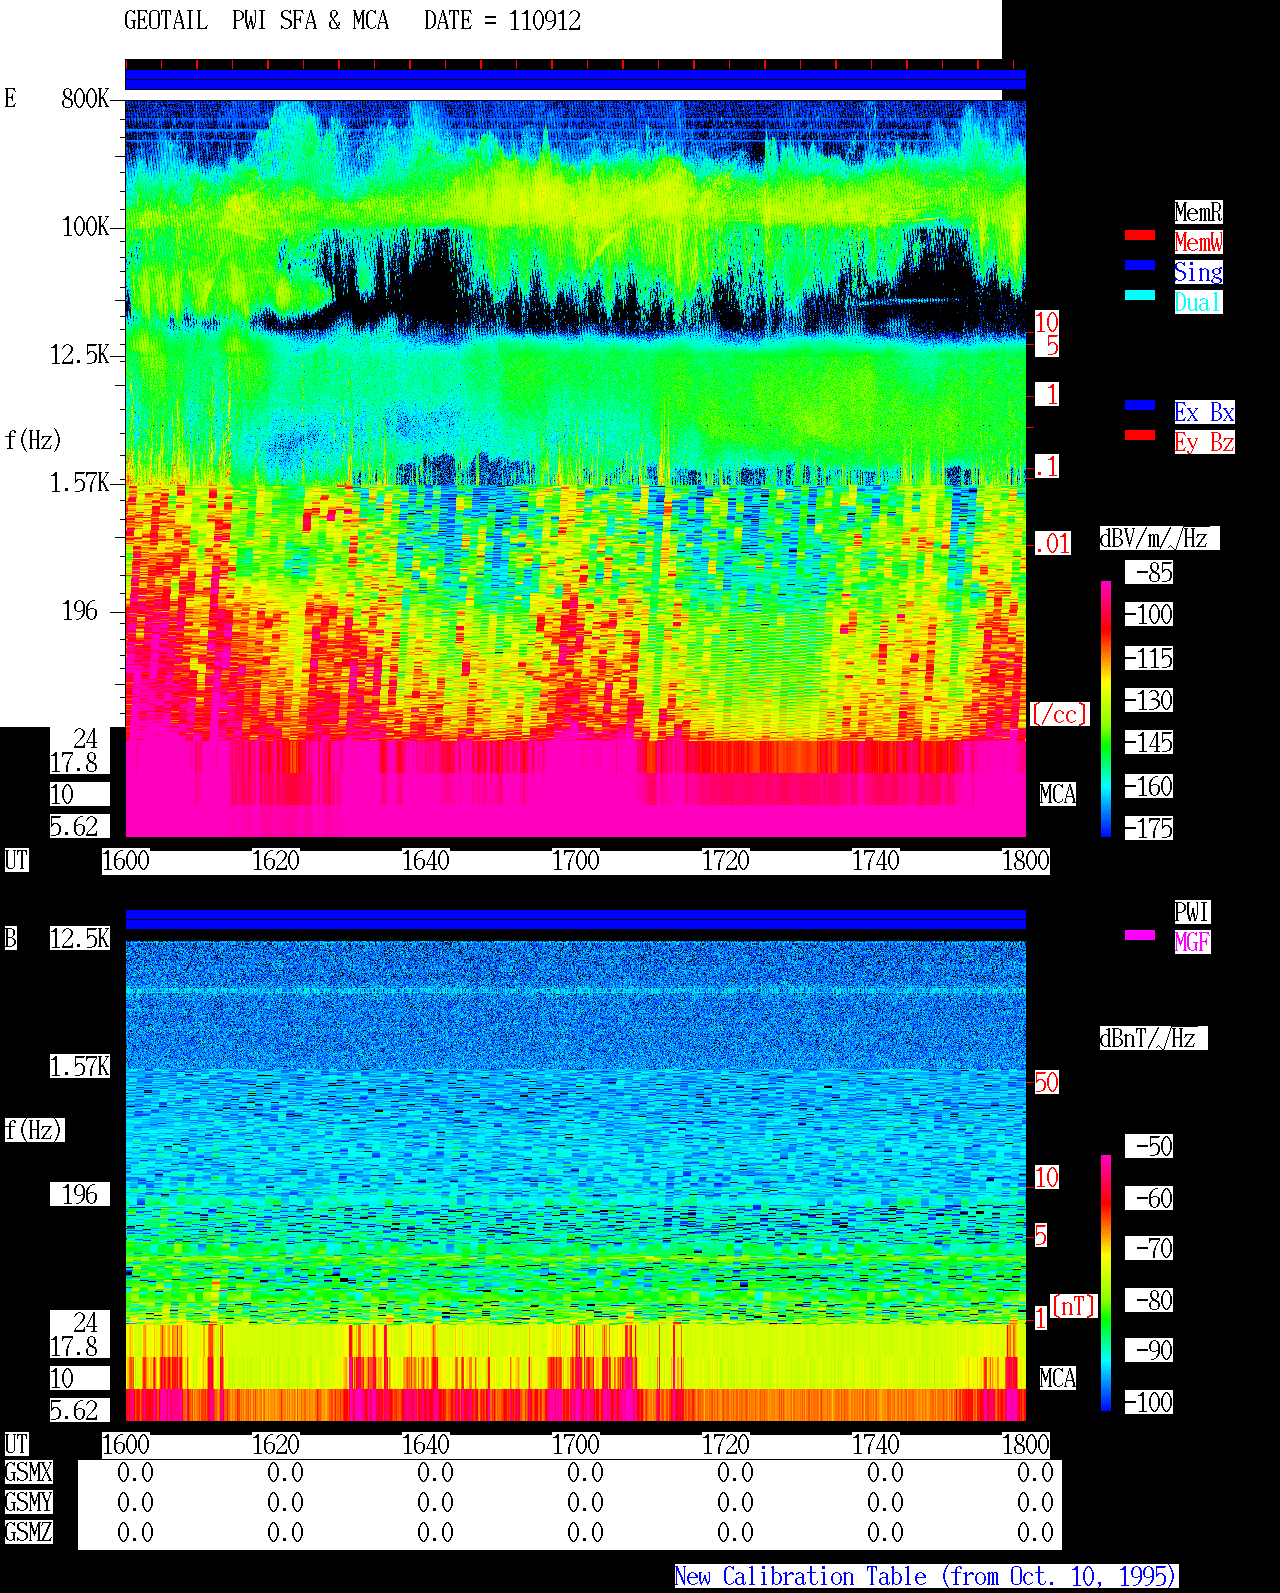This screenshot has height=1593, width=1280.
Task: Click the 'GSMZ' row label
Action: click(28, 1532)
